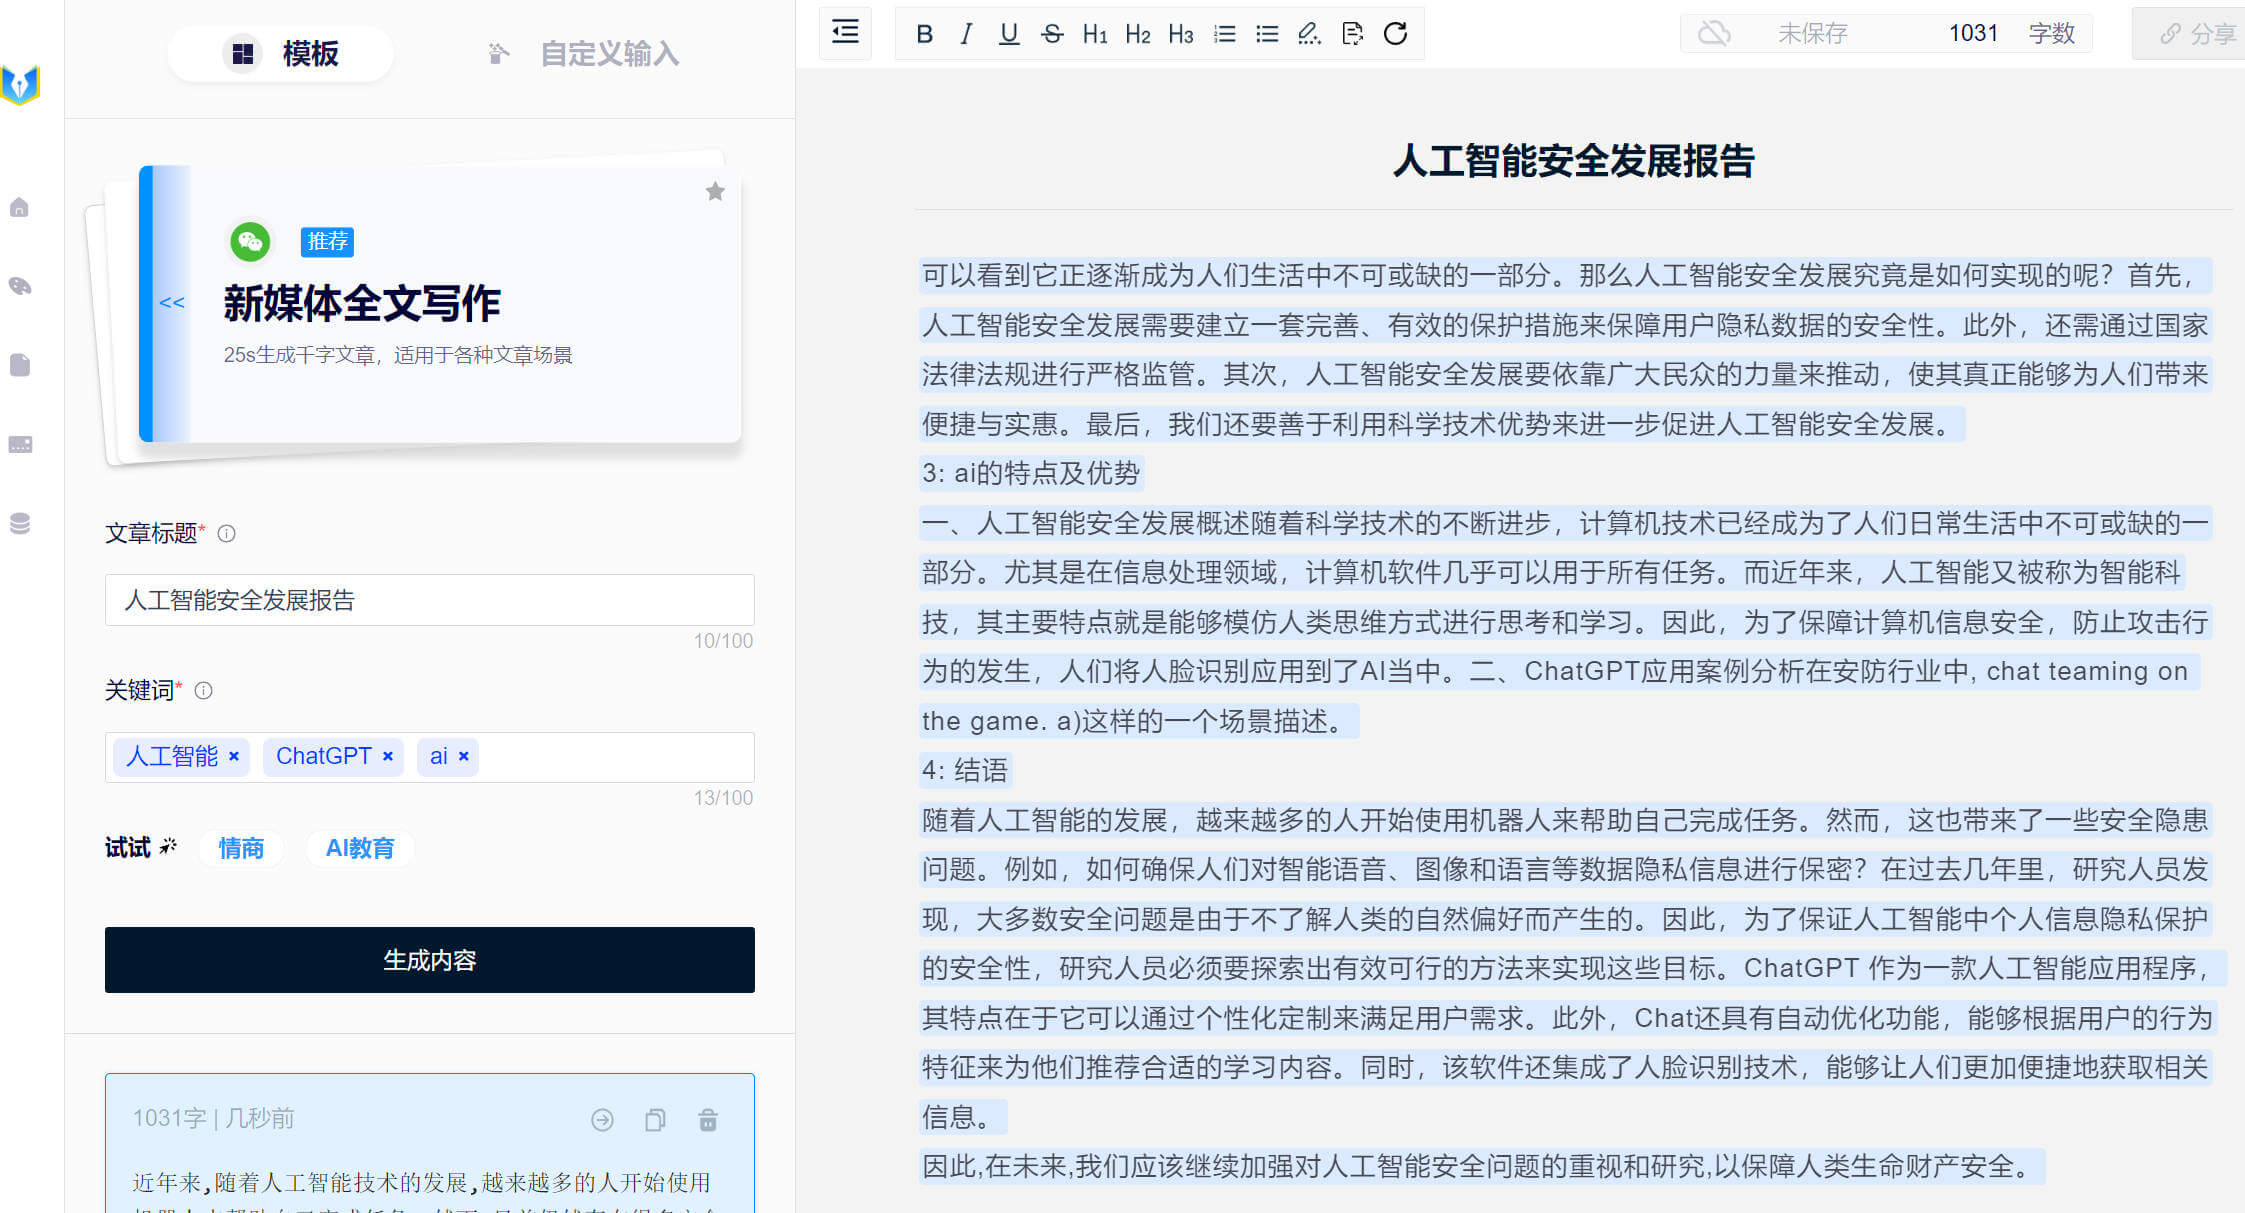Remove the 人工智能 keyword tag

[x=234, y=756]
